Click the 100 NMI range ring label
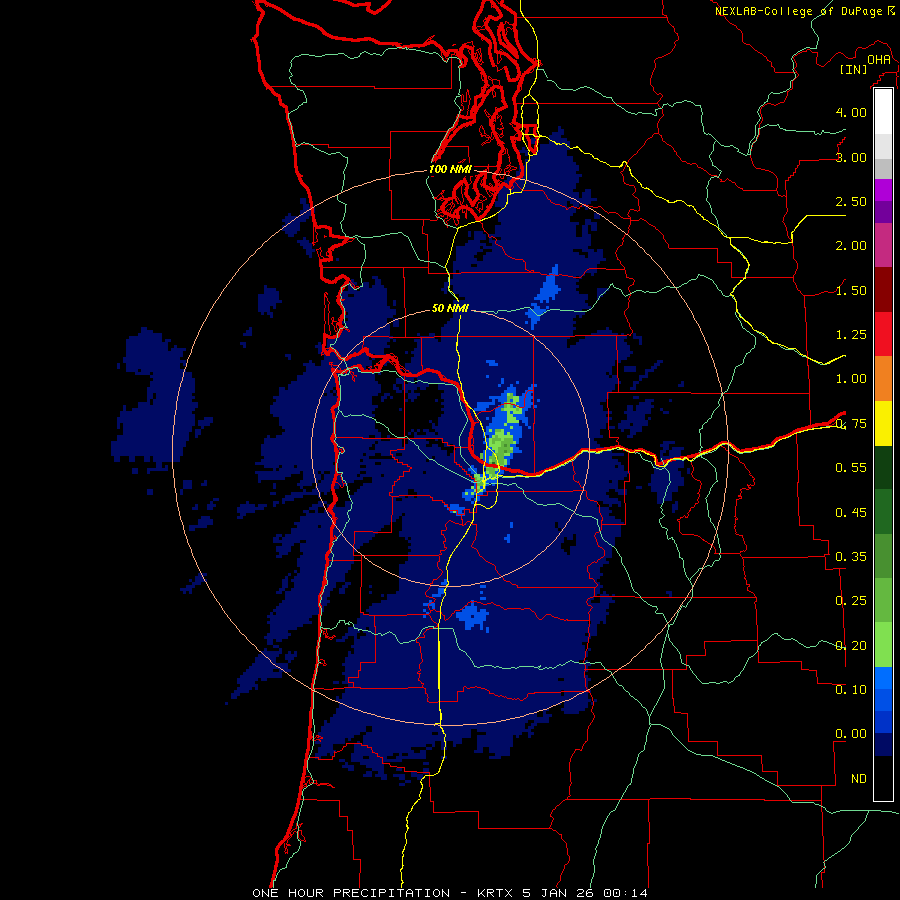The image size is (900, 900). [451, 169]
